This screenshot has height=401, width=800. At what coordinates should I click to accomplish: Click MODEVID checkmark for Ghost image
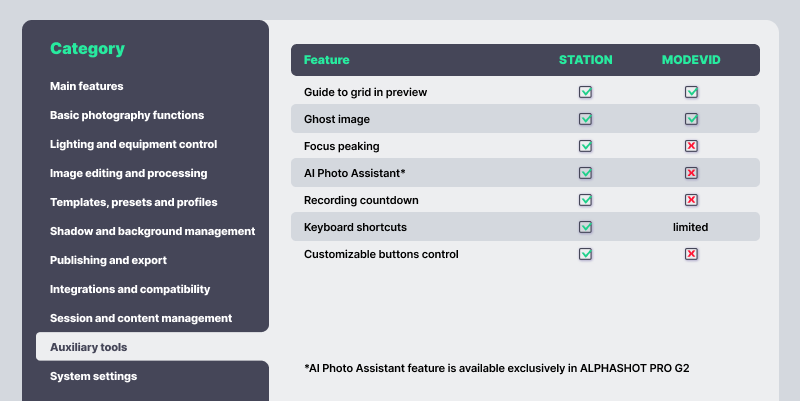click(691, 119)
